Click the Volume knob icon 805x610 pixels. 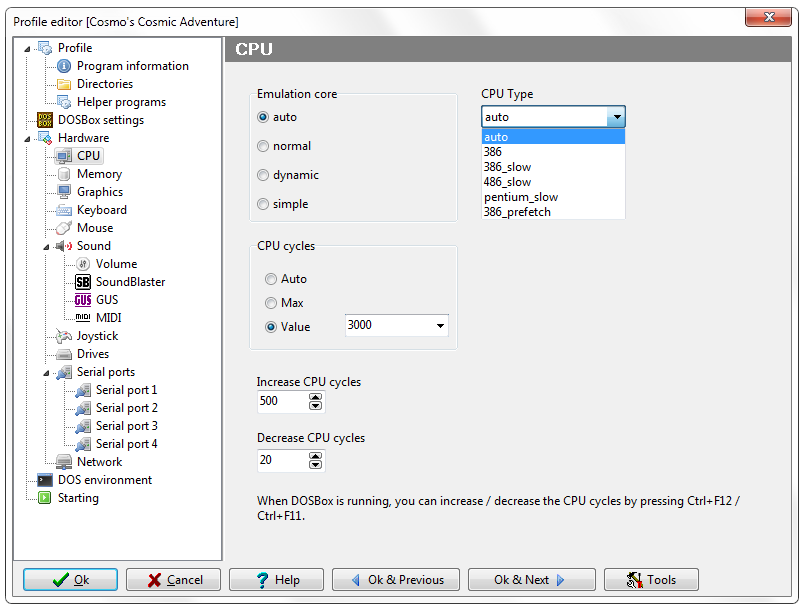click(x=83, y=264)
